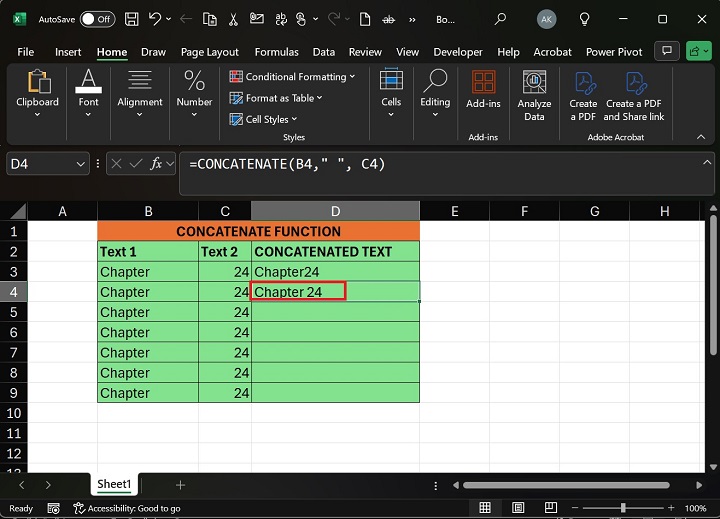This screenshot has width=720, height=519.
Task: Expand the Name Box dropdown arrow
Action: [79, 163]
